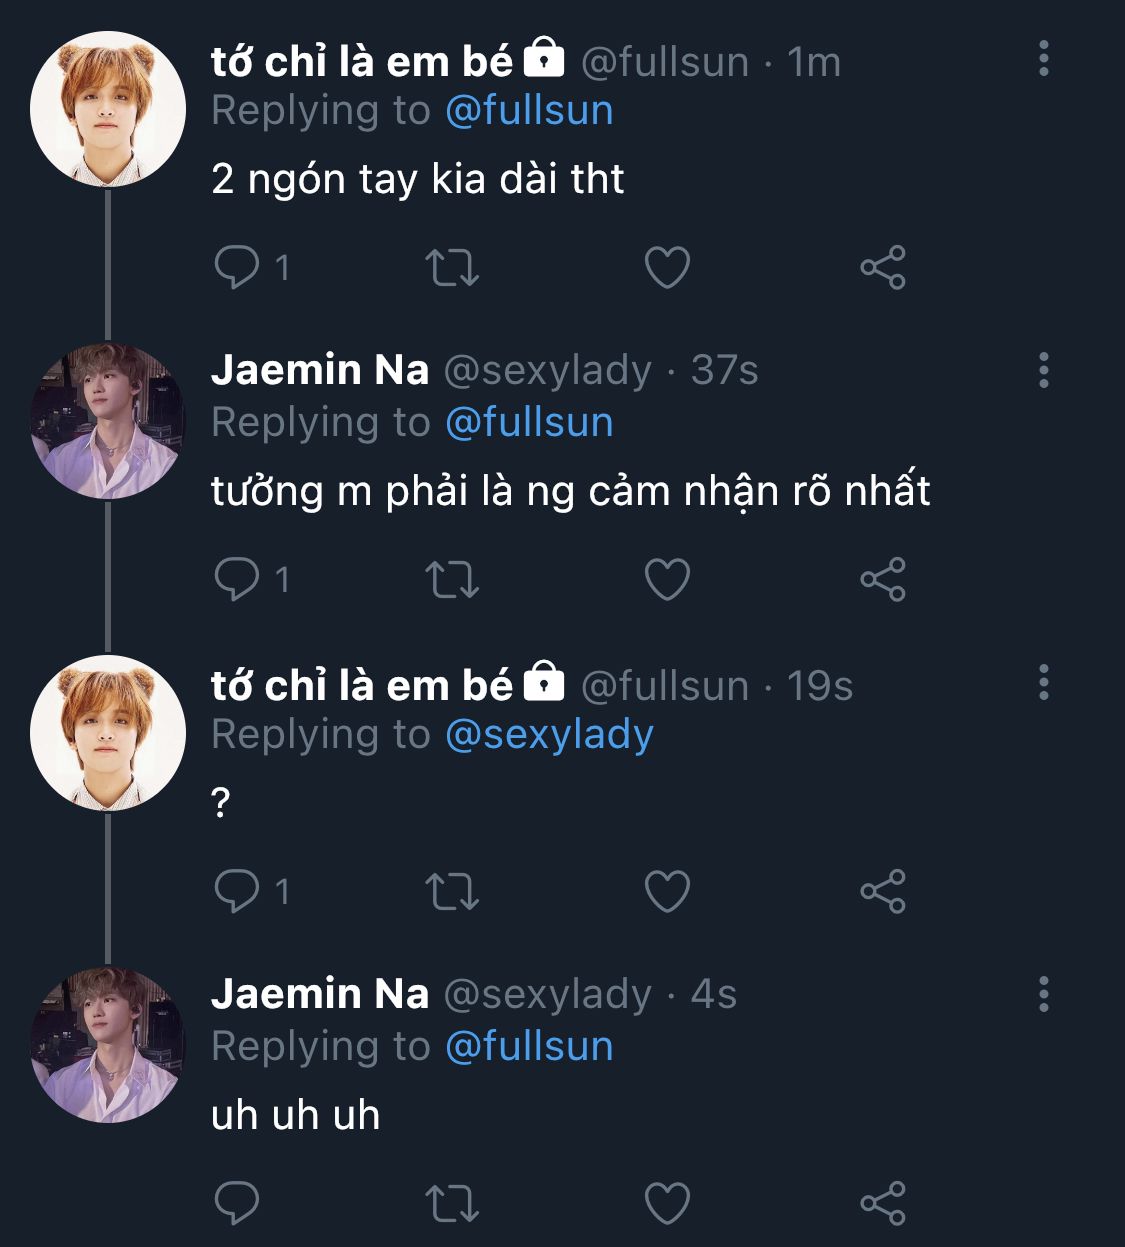Open "tớ chỉ là em bé" avatar on first tweet
The height and width of the screenshot is (1247, 1125).
pyautogui.click(x=108, y=109)
